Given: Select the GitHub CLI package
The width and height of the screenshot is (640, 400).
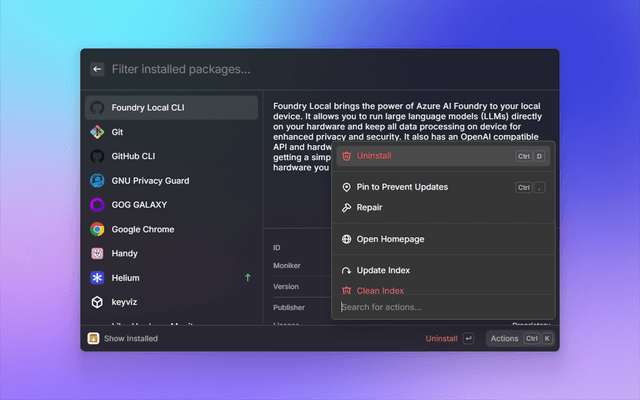Looking at the screenshot, I should coord(171,156).
